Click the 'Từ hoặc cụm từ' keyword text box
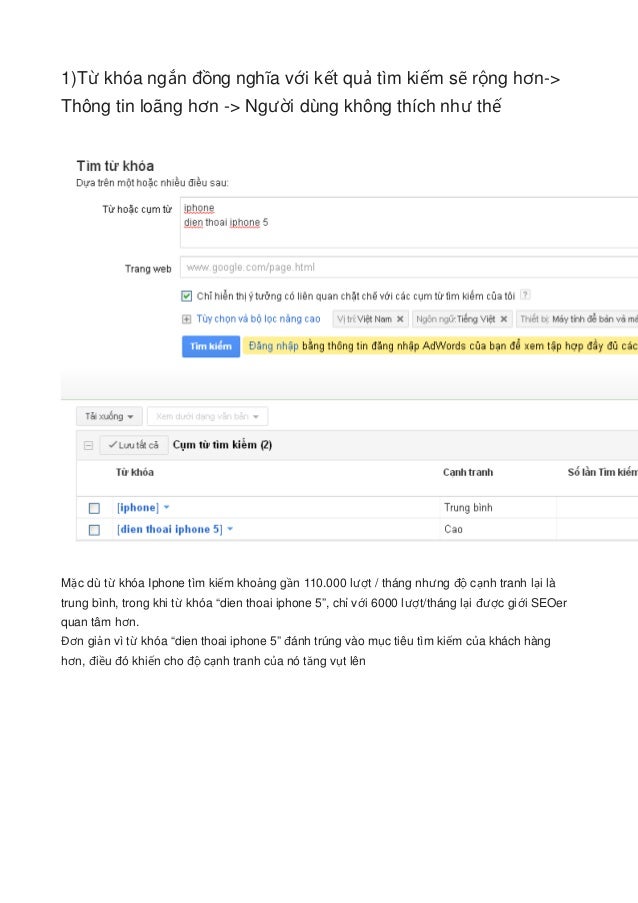638x903 pixels. tap(409, 223)
